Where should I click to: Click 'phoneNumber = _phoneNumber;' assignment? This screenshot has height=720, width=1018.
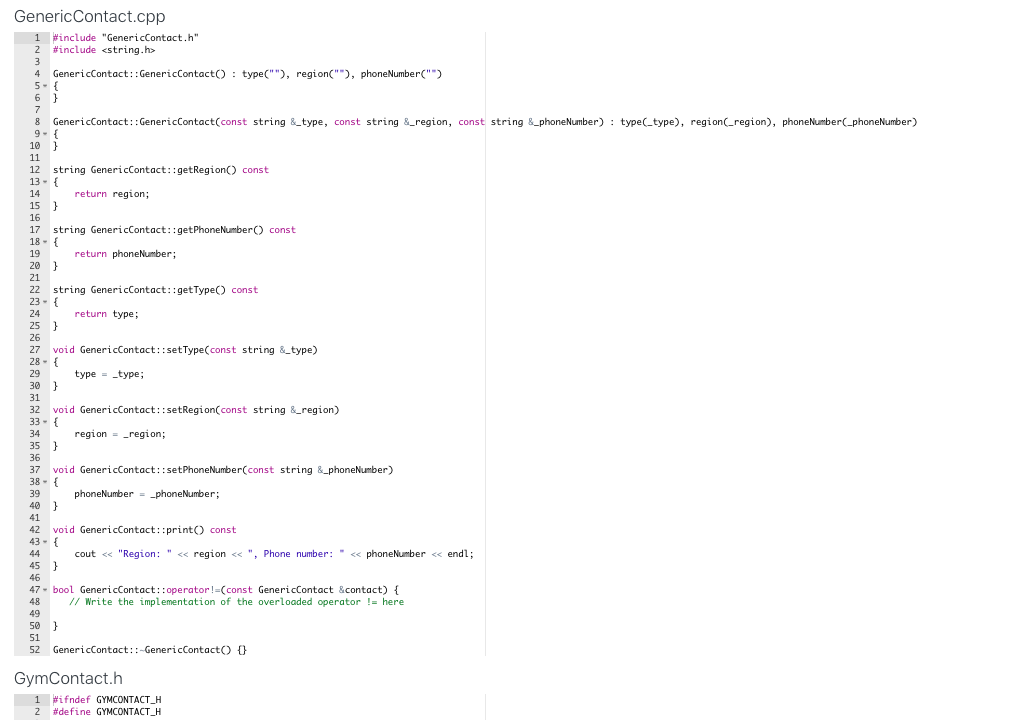(x=147, y=494)
